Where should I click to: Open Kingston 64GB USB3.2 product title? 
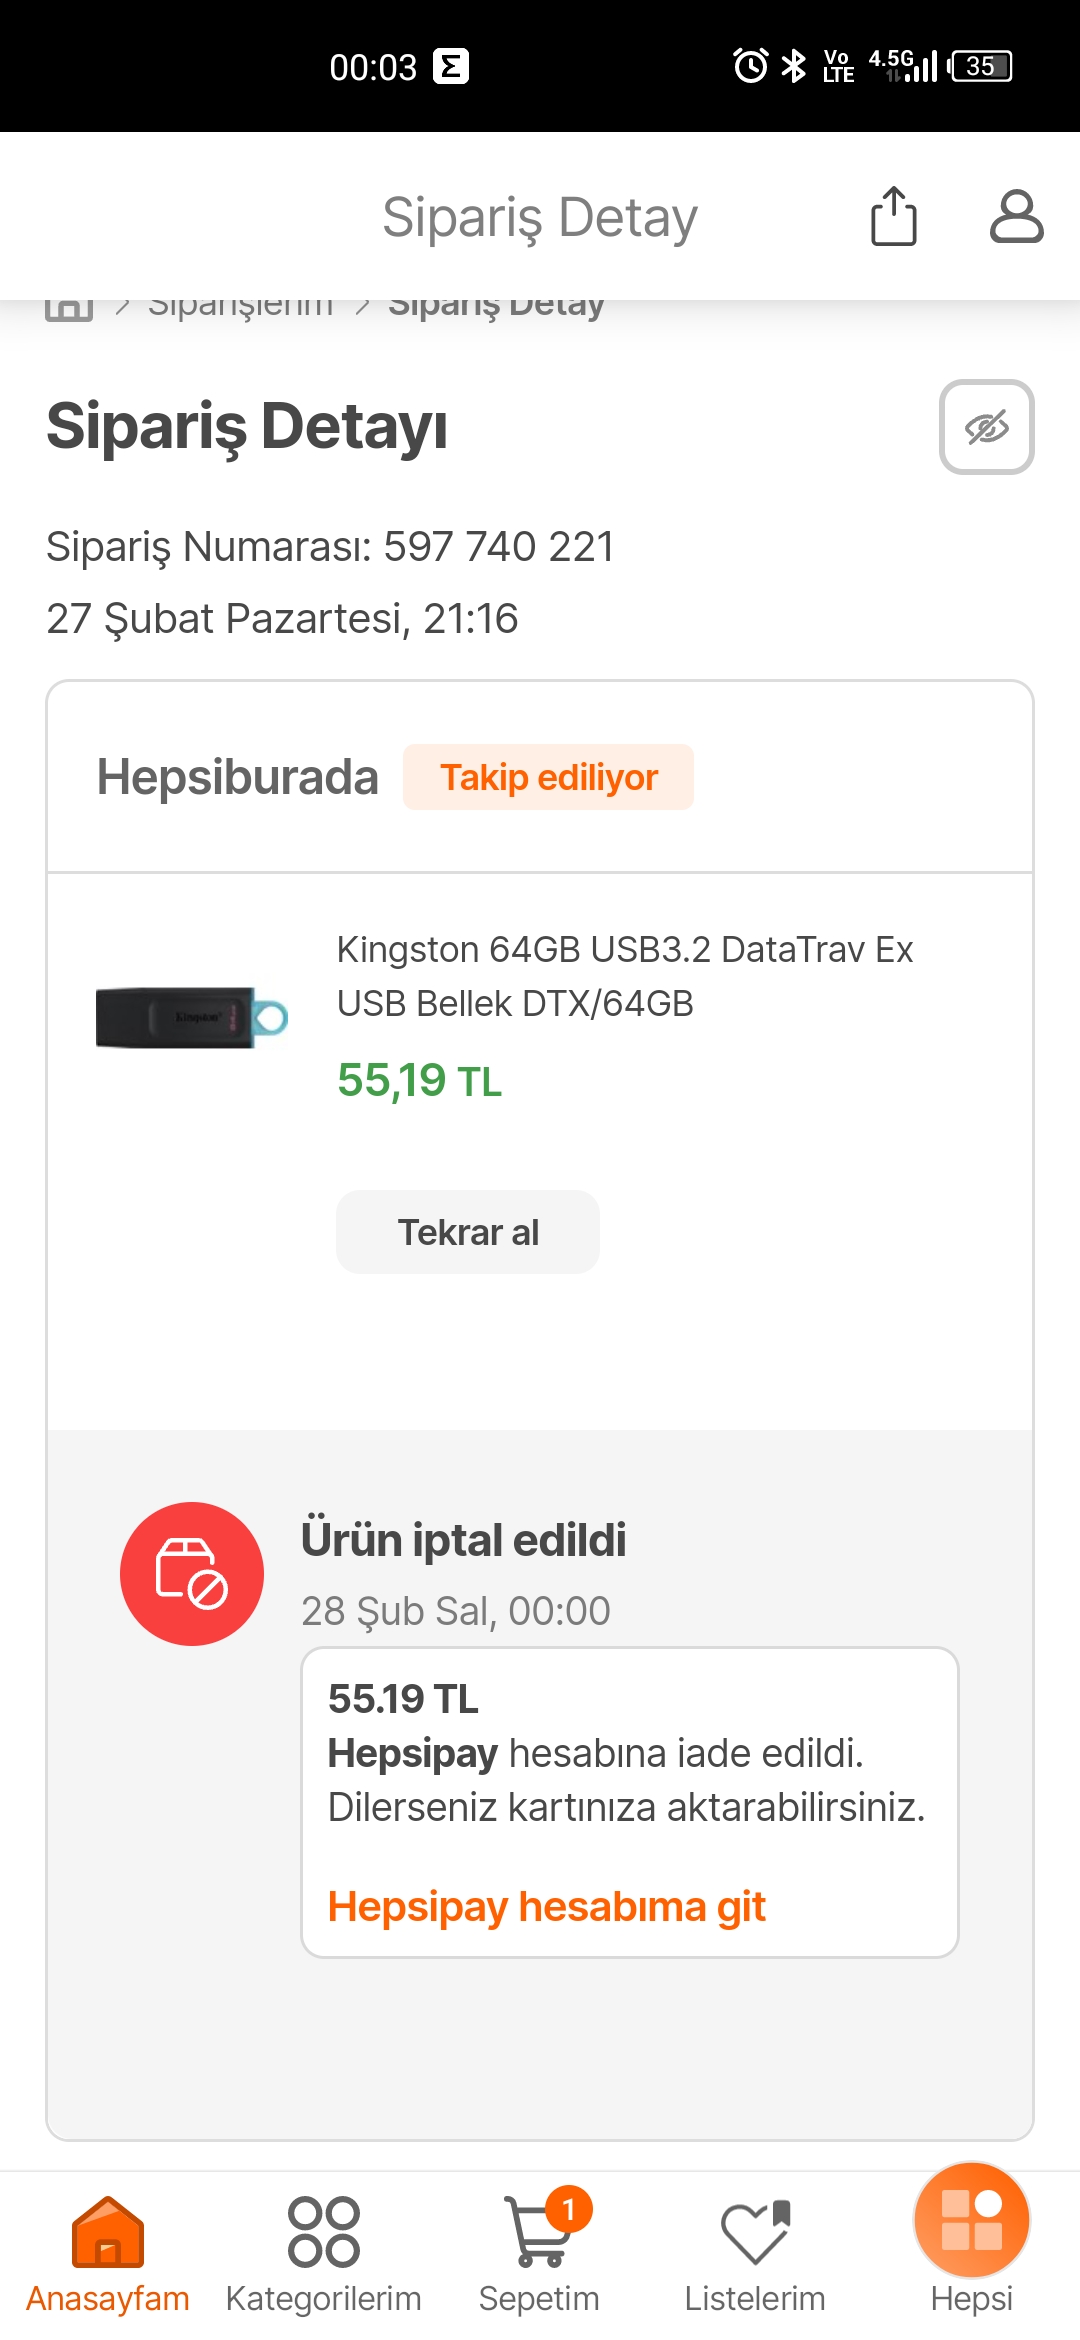624,976
